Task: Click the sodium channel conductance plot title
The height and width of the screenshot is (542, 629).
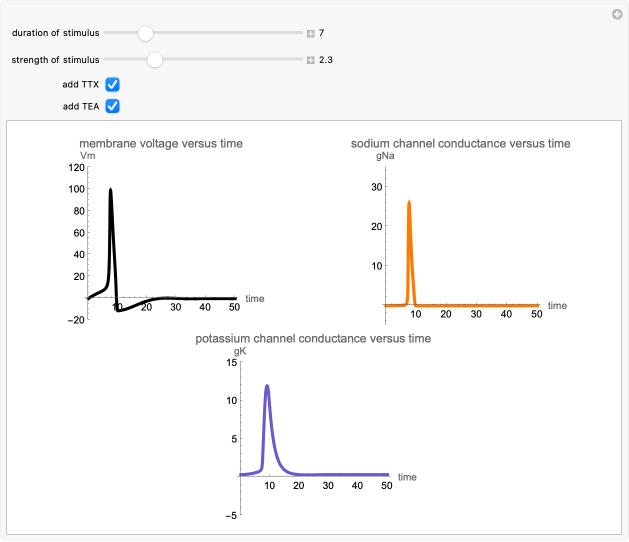Action: [x=461, y=144]
